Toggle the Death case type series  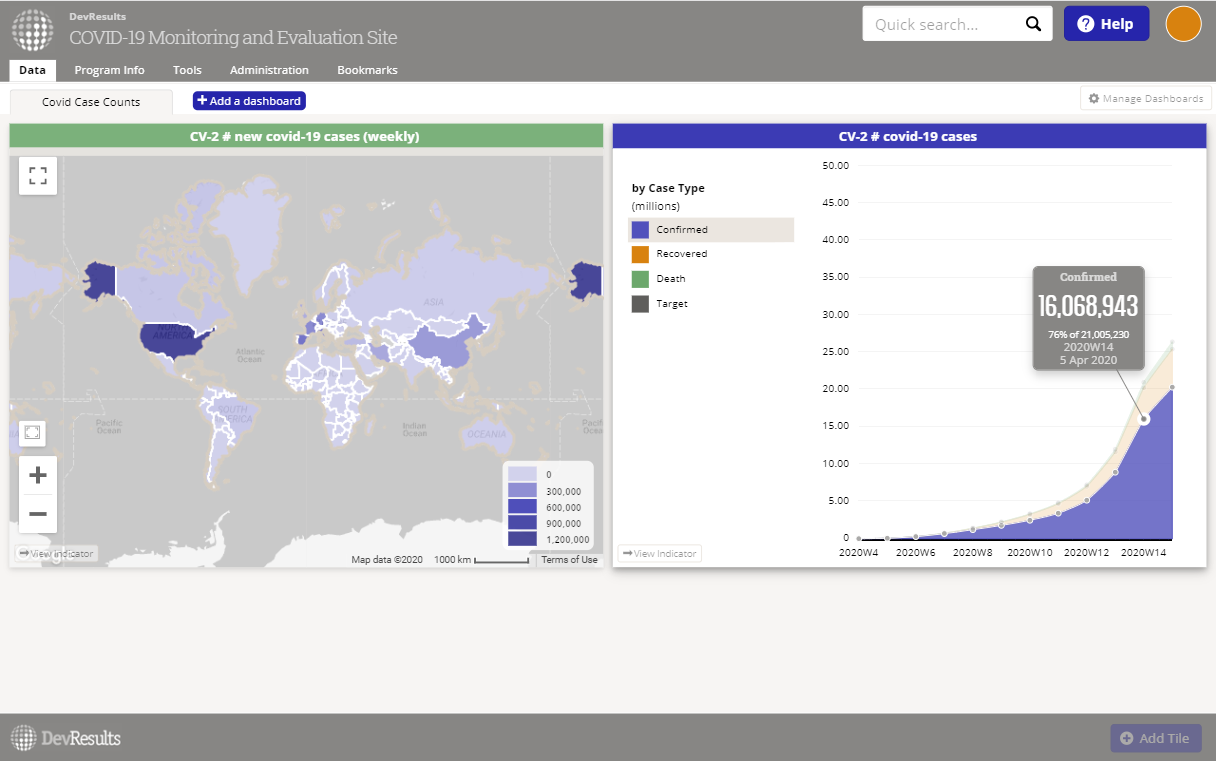[x=670, y=279]
